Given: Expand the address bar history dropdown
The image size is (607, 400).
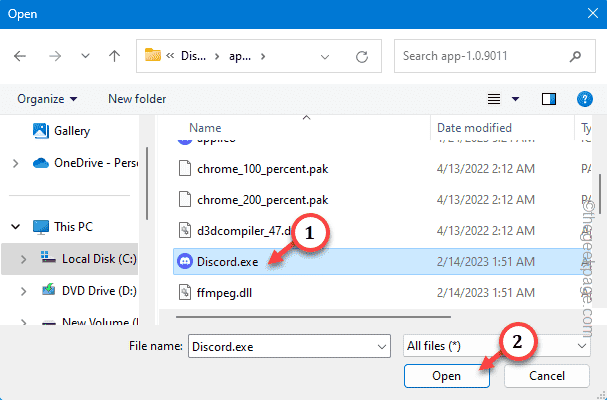Looking at the screenshot, I should click(x=325, y=57).
